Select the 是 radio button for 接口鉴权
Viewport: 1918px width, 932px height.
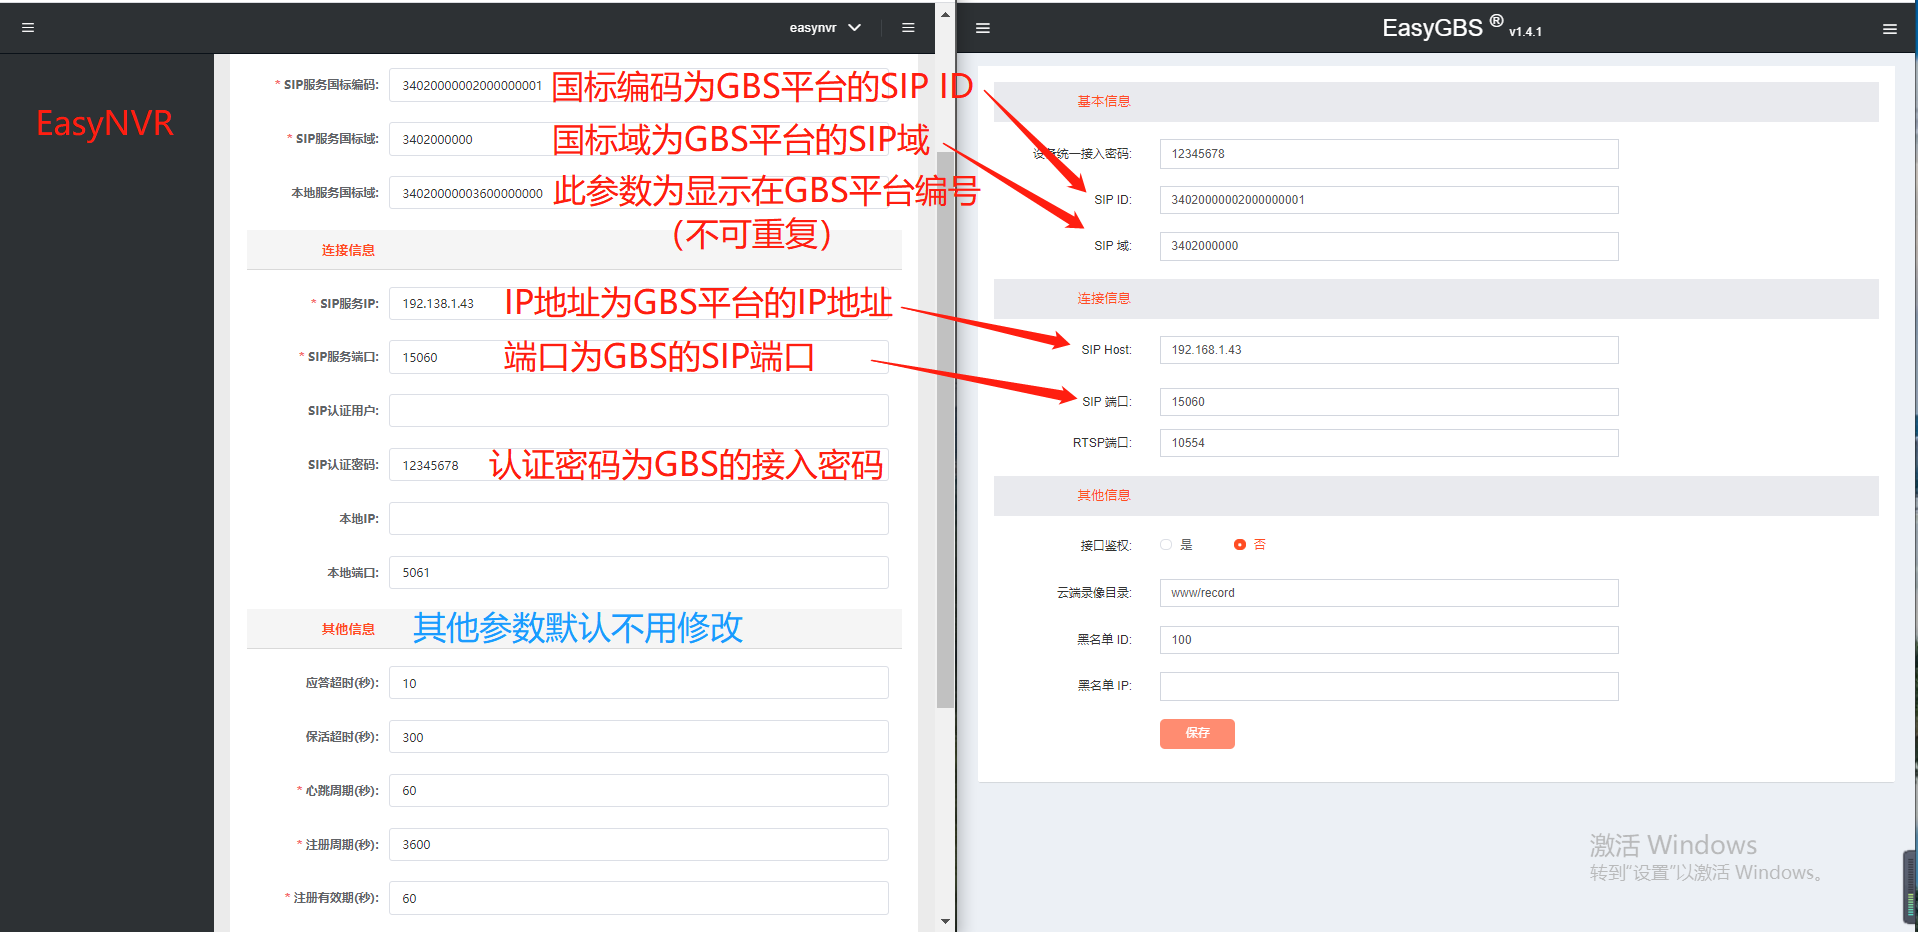pos(1166,545)
